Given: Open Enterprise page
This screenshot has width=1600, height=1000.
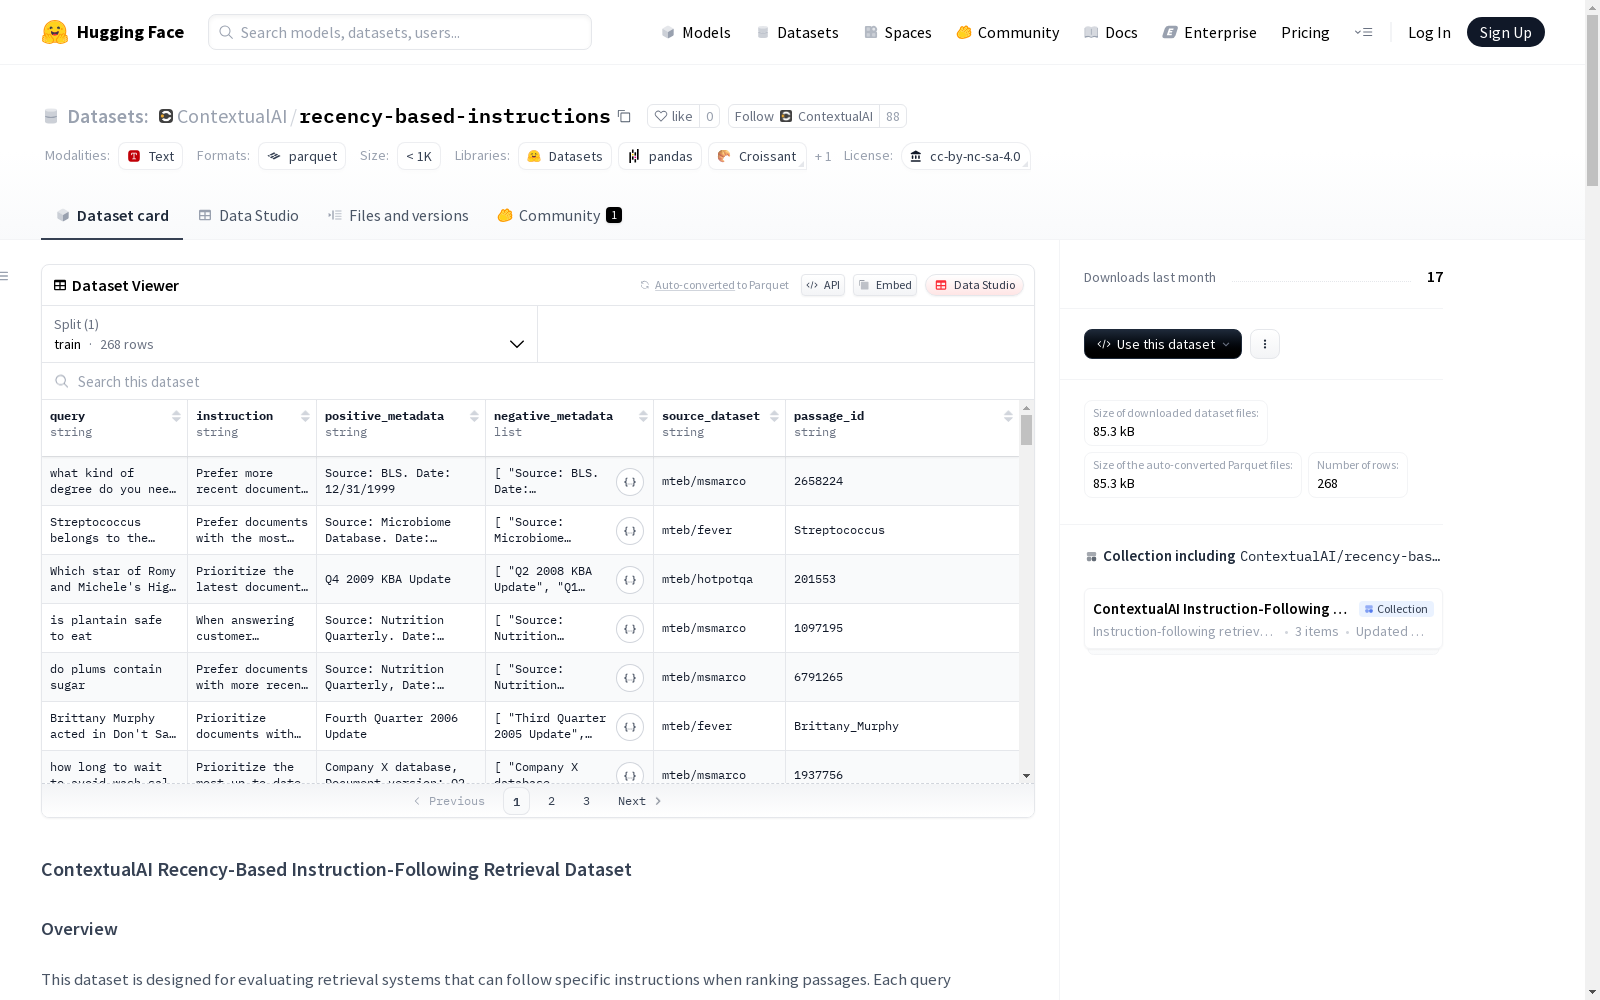Looking at the screenshot, I should coord(1209,32).
